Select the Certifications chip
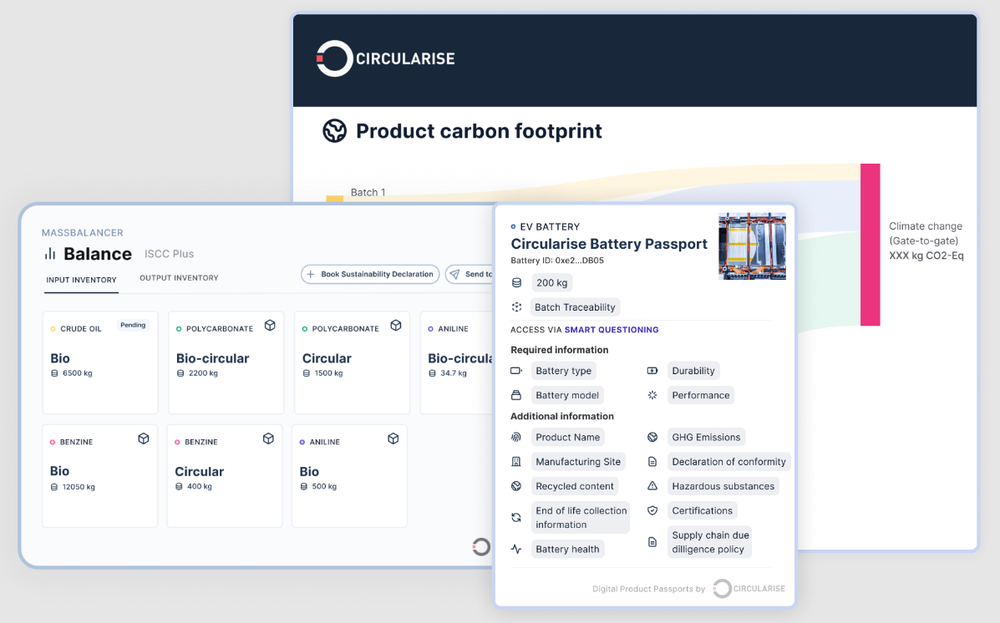This screenshot has height=623, width=1000. 702,510
